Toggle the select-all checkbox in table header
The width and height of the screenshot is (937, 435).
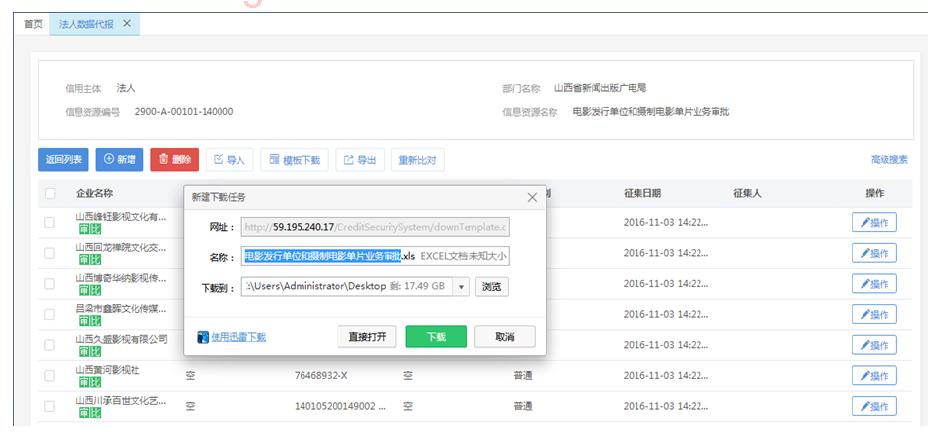click(x=50, y=194)
